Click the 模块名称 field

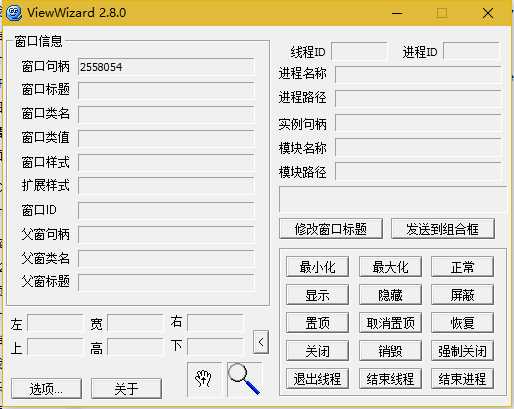418,147
